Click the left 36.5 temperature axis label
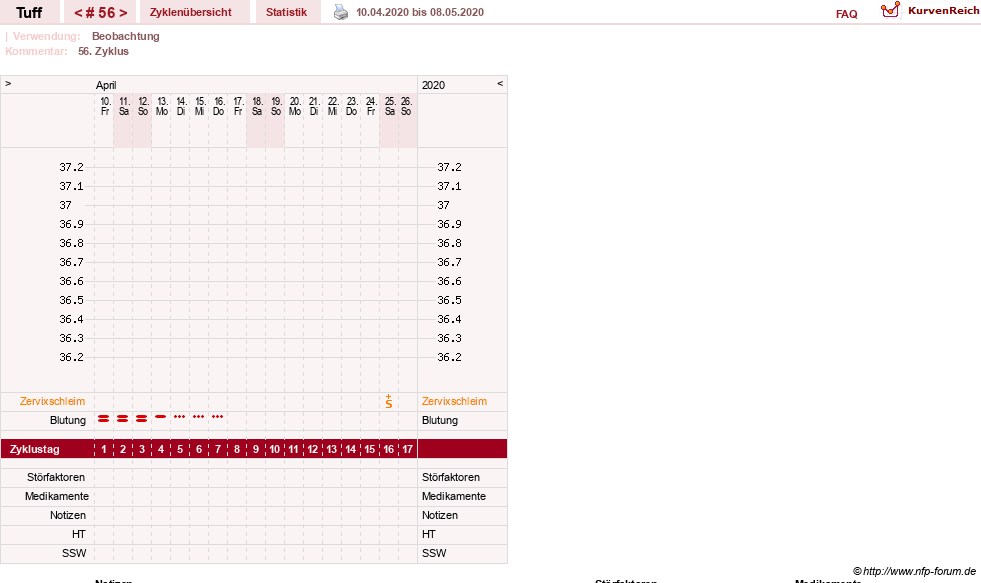Screen dimensions: 981x583 click(71, 300)
